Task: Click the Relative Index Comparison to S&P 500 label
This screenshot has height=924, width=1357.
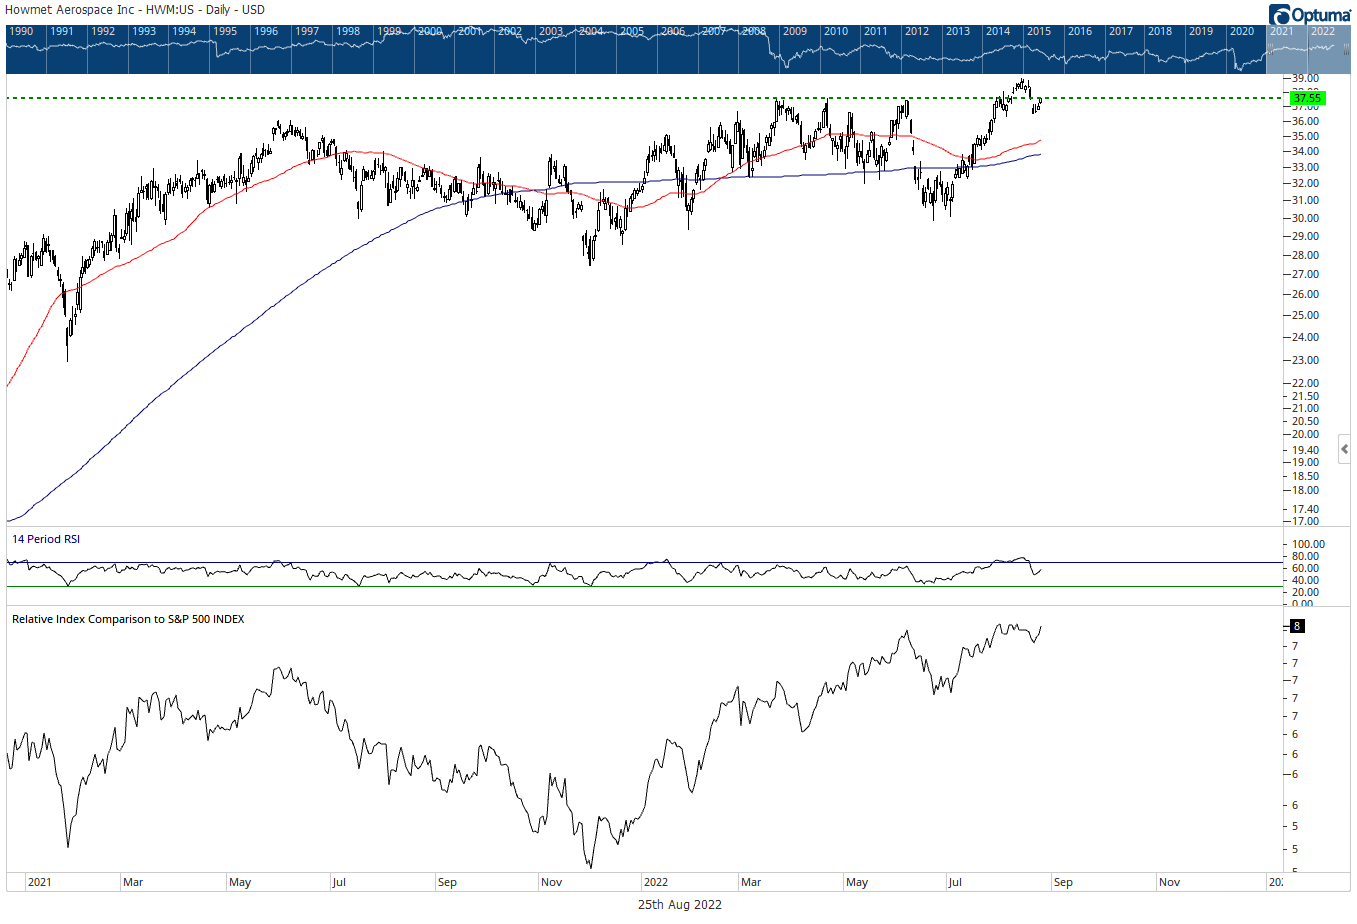Action: point(128,619)
